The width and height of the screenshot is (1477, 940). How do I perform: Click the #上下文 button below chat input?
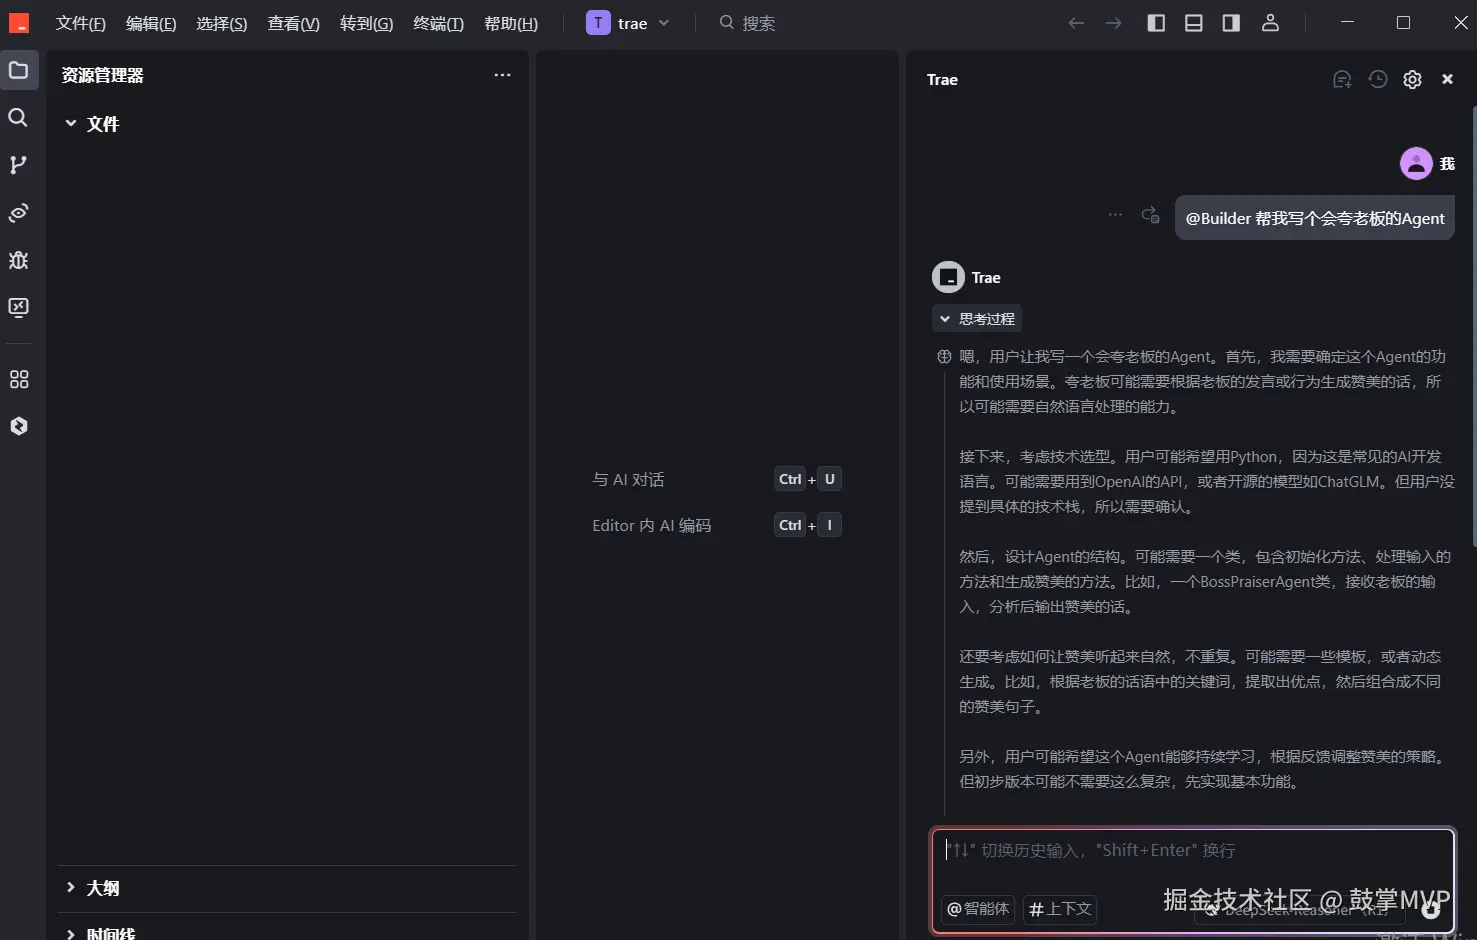(x=1059, y=909)
